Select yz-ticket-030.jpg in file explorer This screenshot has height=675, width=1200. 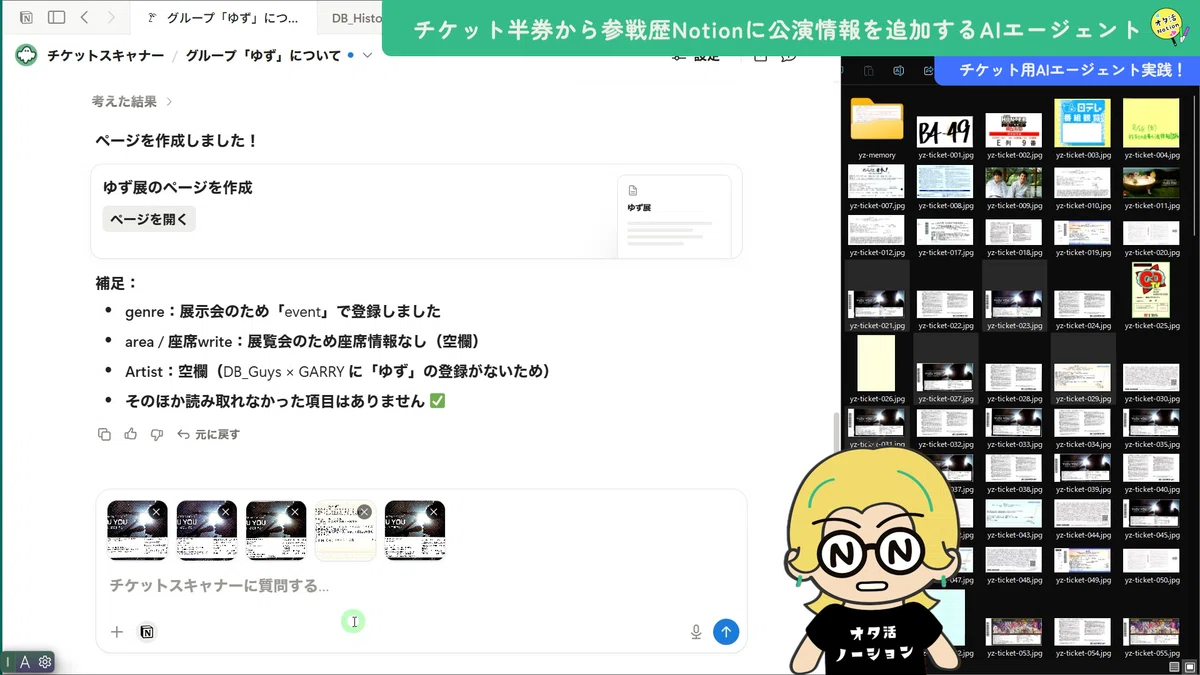tap(1152, 382)
